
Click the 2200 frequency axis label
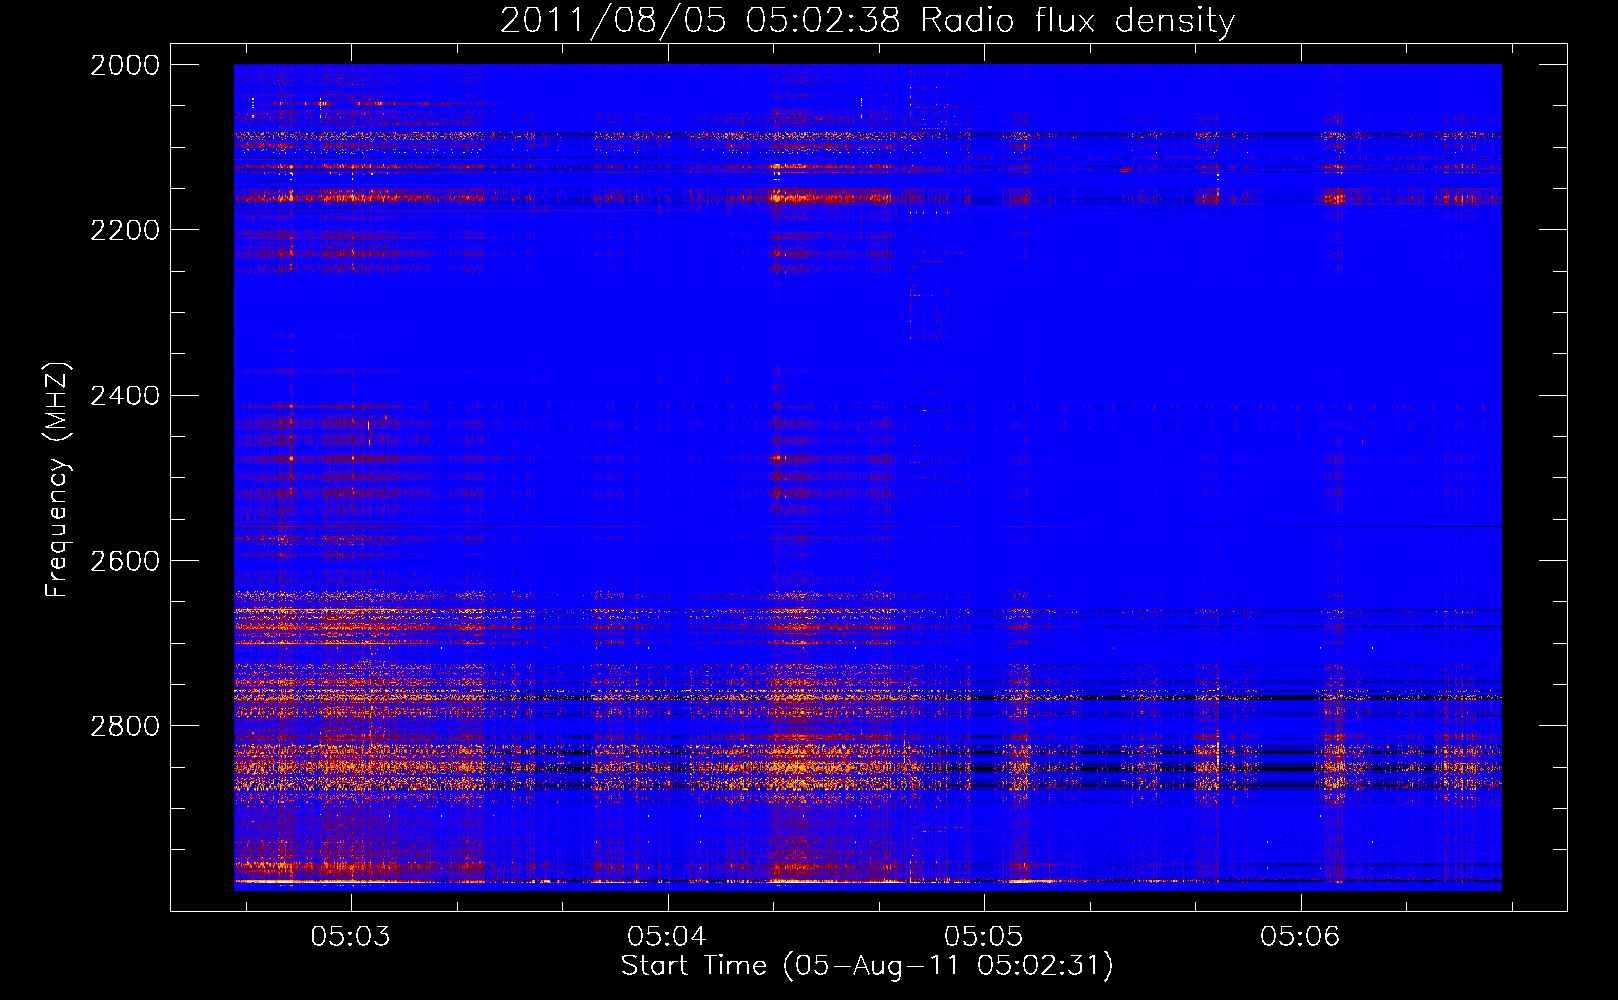tap(125, 230)
